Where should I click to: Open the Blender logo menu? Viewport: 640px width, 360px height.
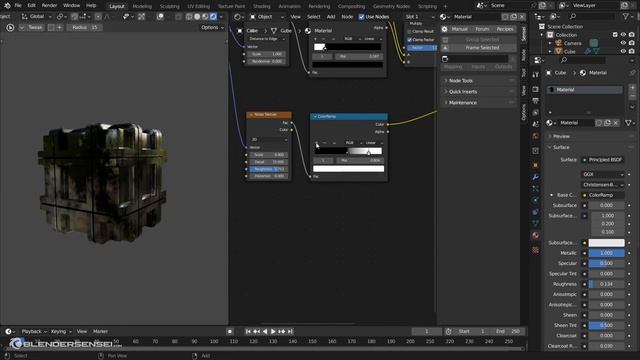point(7,6)
